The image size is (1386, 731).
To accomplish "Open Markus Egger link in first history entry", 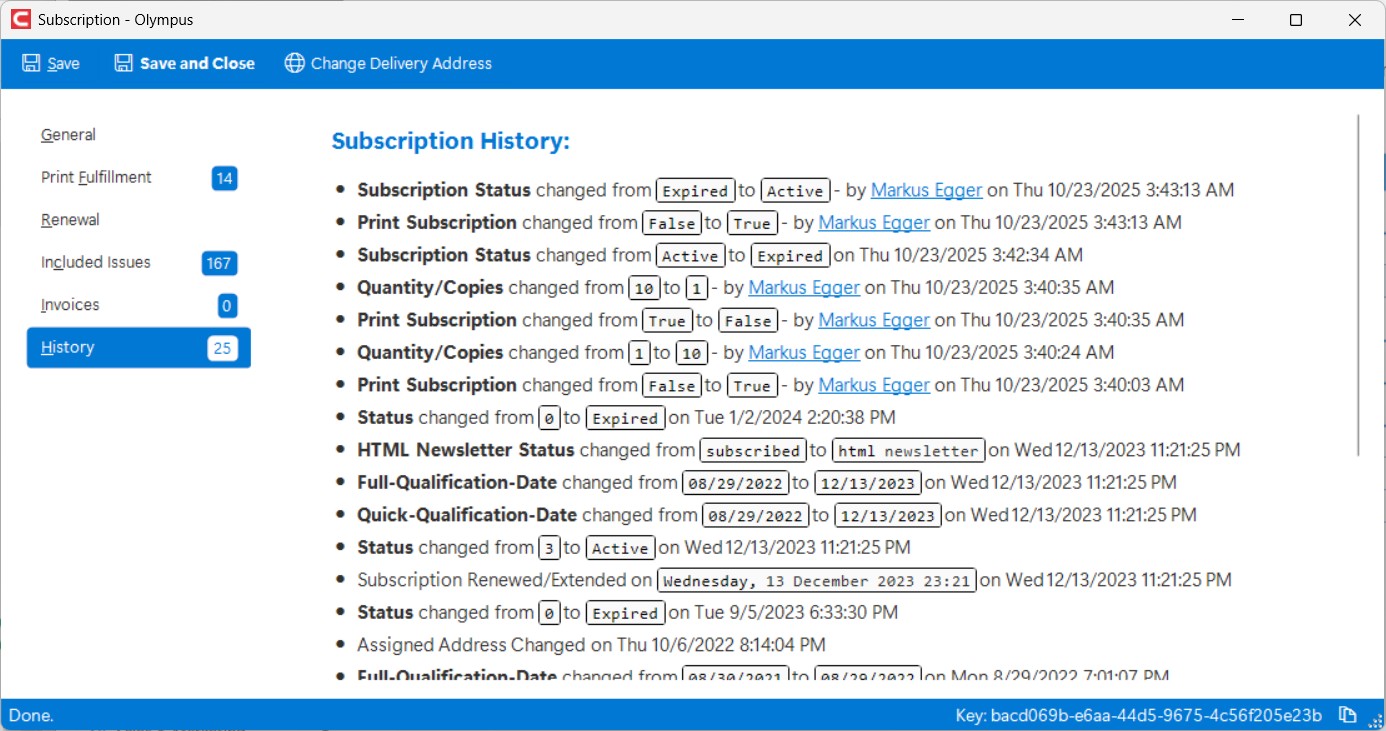I will [x=926, y=190].
